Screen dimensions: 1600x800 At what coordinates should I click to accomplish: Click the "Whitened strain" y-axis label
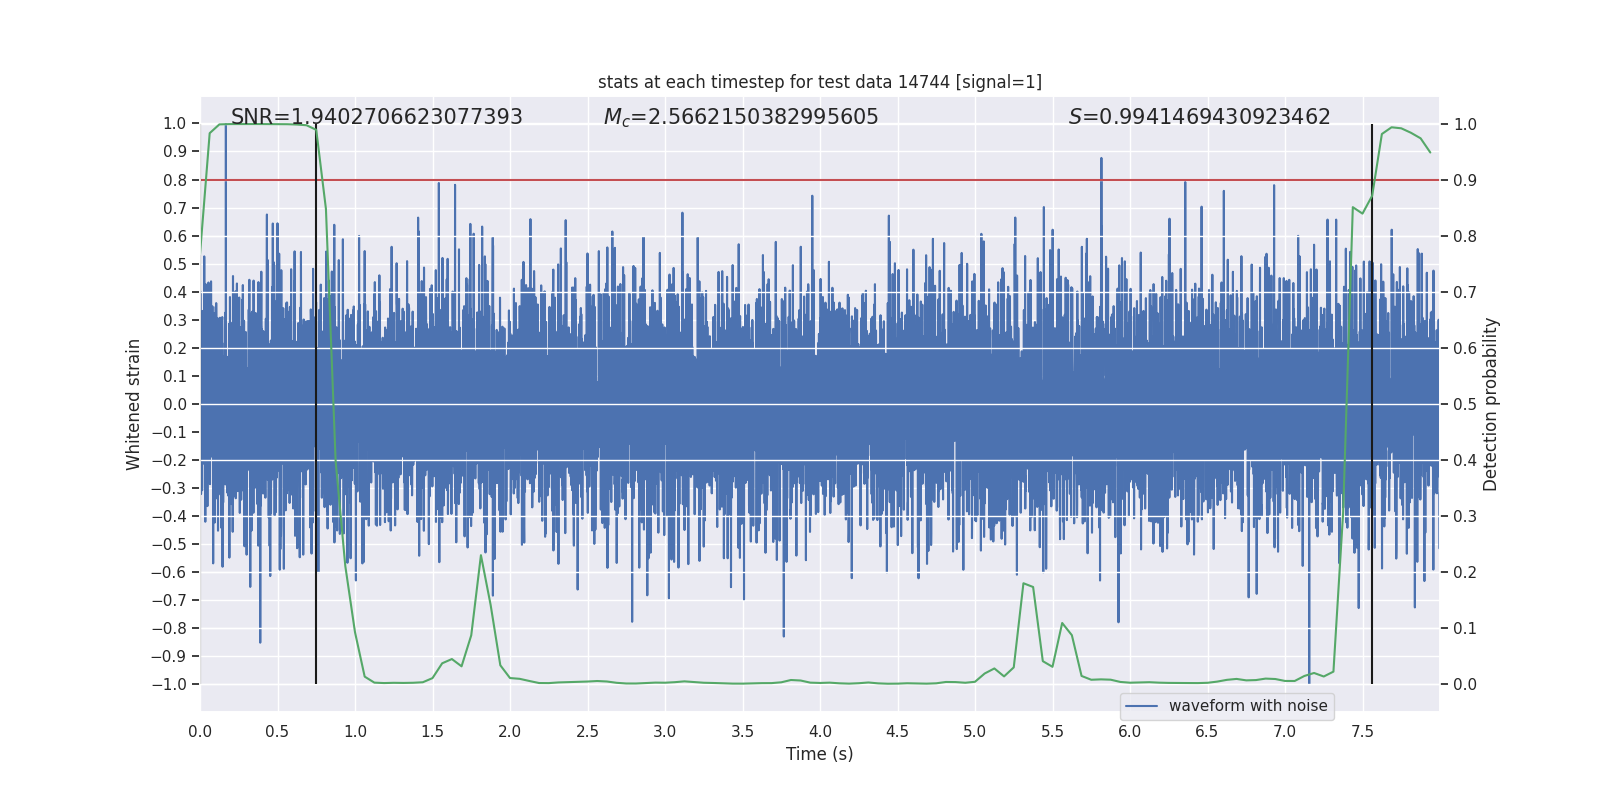coord(133,404)
